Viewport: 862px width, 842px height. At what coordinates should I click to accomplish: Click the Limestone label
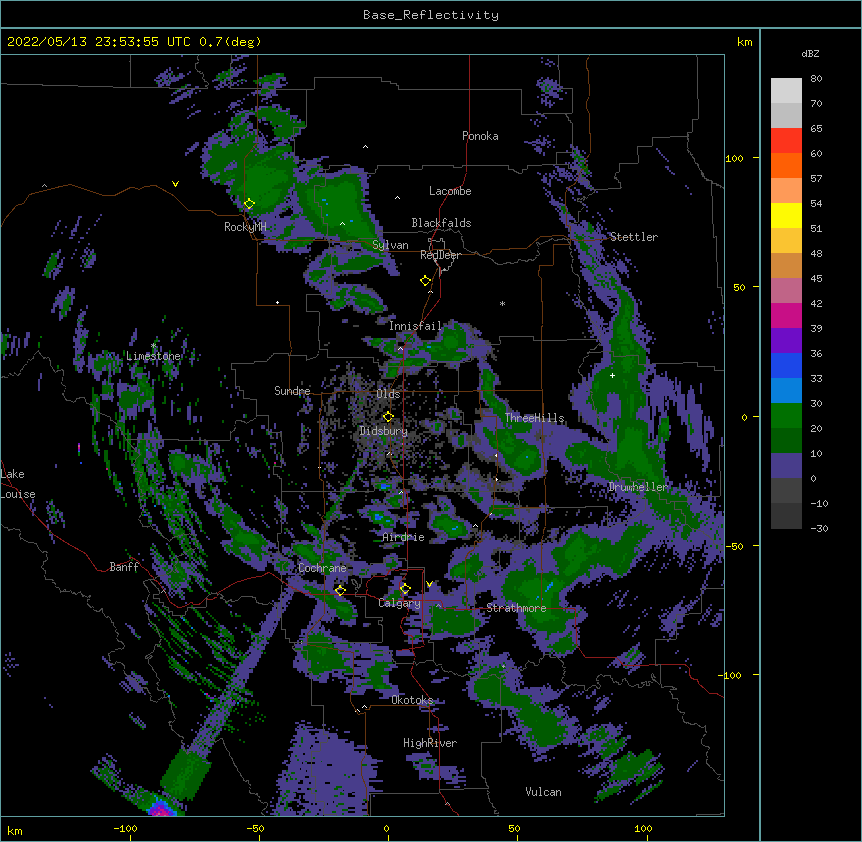click(153, 356)
